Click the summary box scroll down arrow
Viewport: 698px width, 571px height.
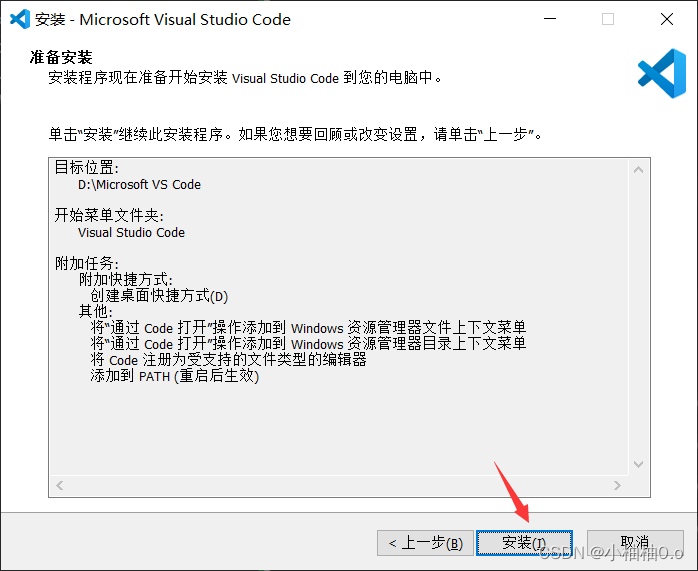tap(638, 464)
